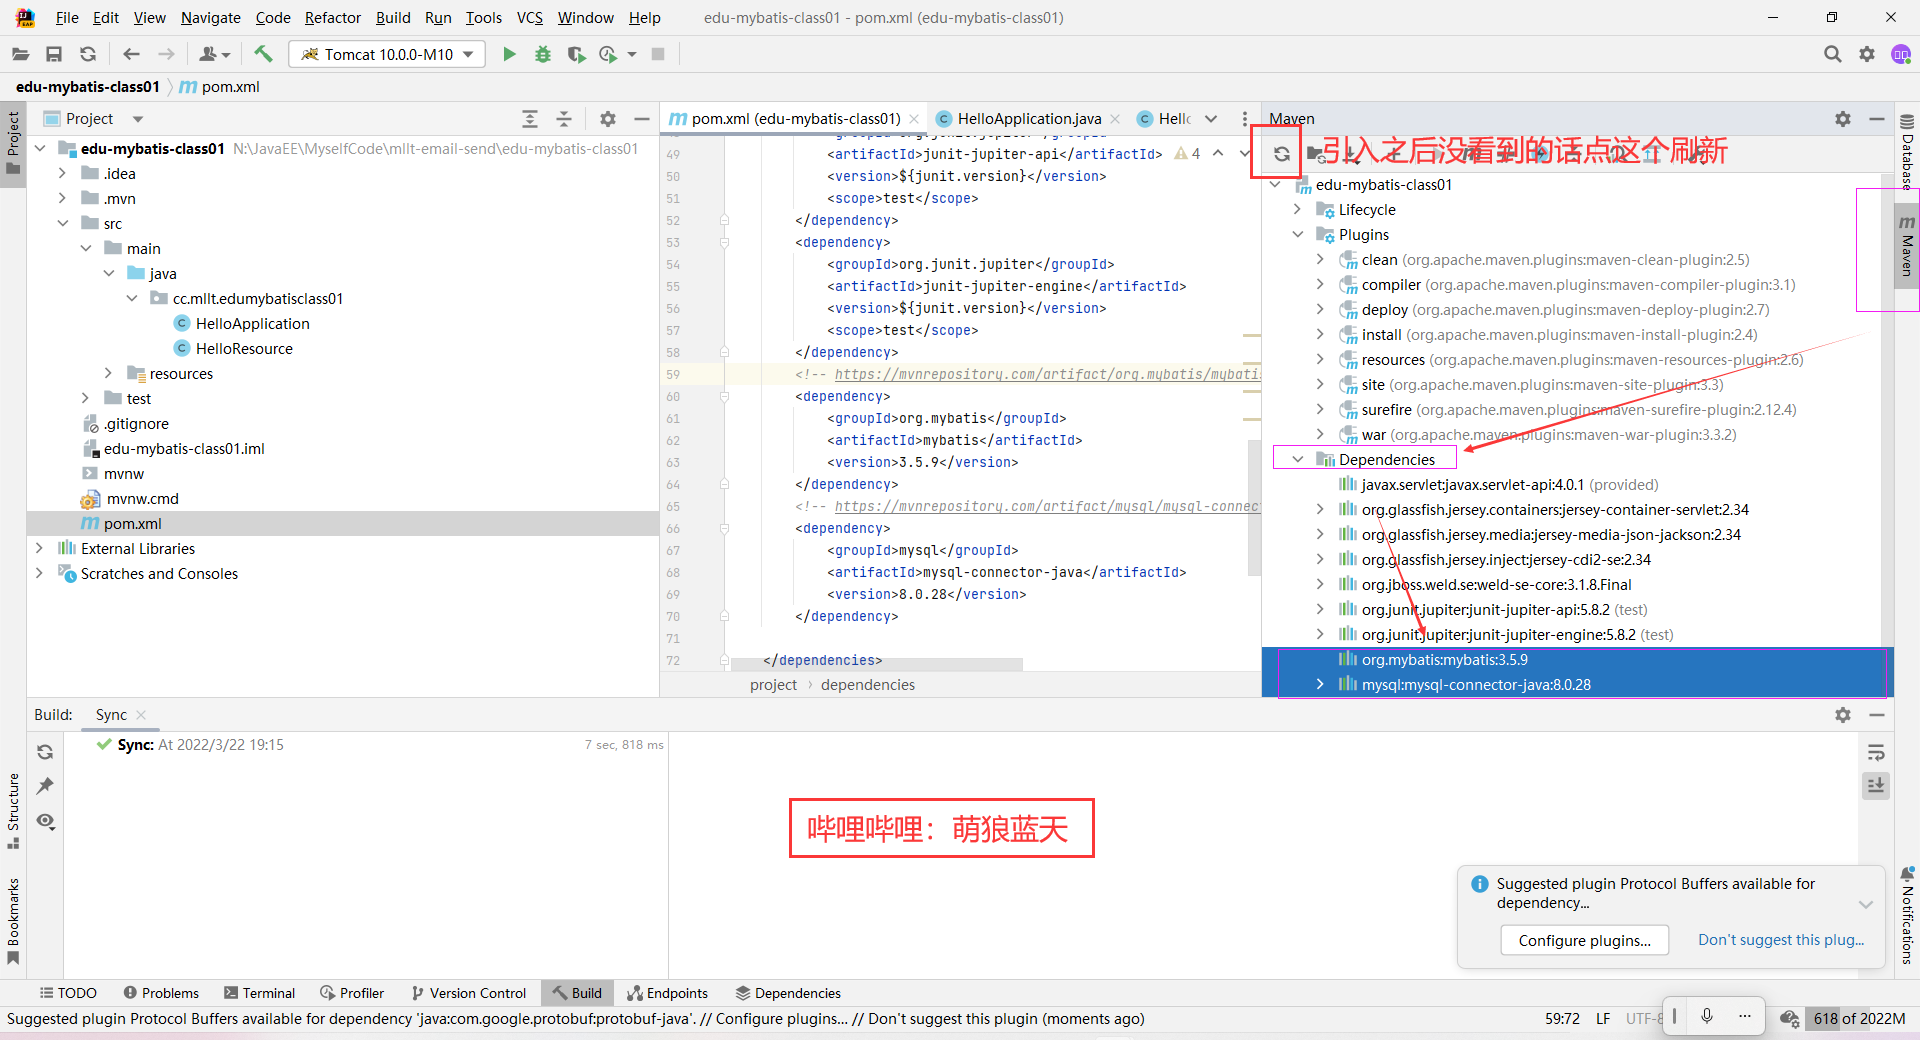Expand the resources folder in Project
Screen dimensions: 1920x1040
(108, 373)
